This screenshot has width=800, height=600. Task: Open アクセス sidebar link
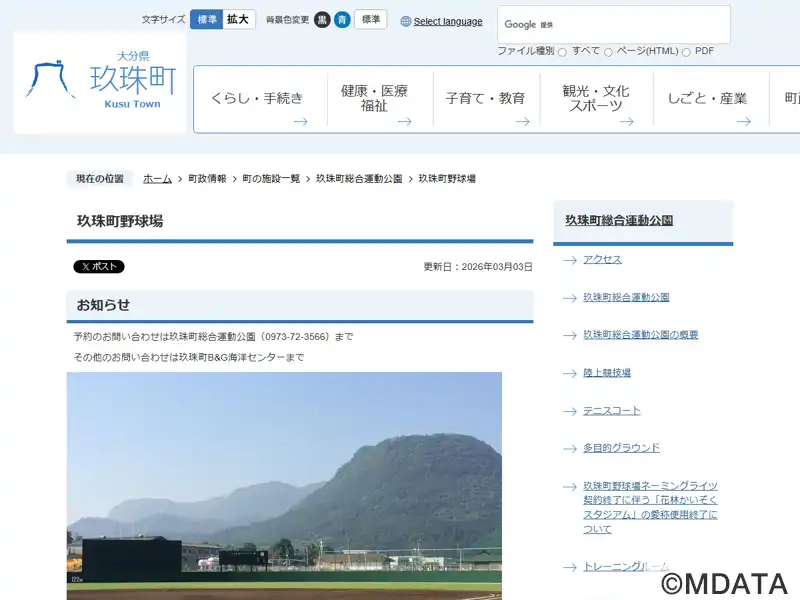(x=603, y=260)
